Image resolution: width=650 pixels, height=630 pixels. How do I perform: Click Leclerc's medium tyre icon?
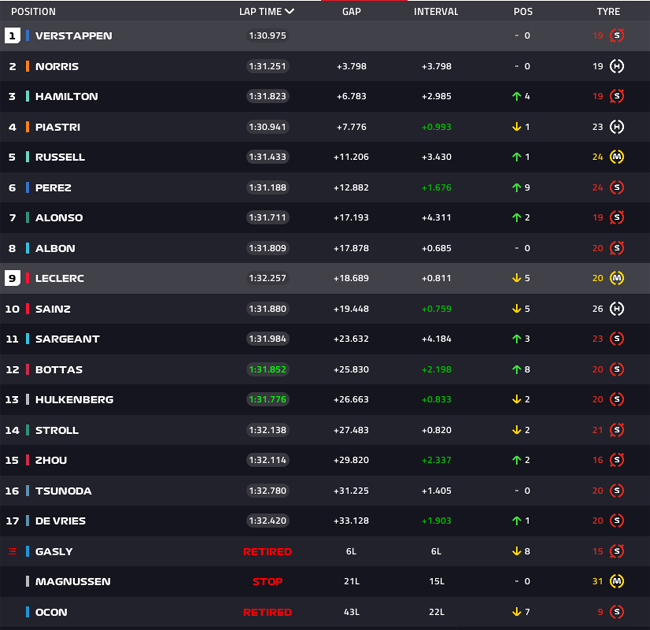[x=617, y=278]
